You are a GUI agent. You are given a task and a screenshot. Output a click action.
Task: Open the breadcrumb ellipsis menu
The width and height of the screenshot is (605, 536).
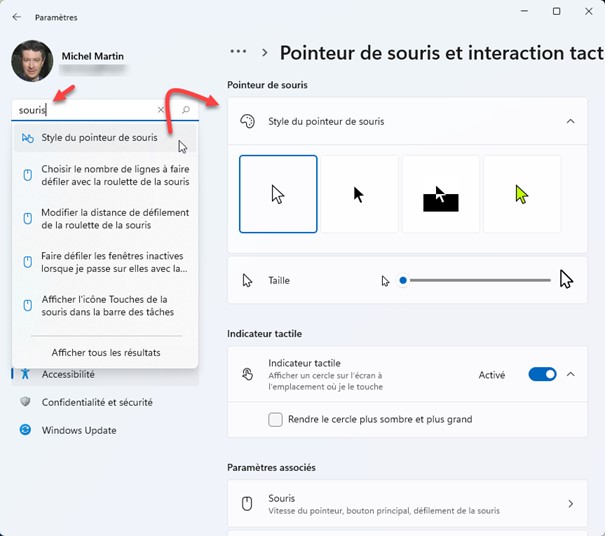tap(238, 51)
